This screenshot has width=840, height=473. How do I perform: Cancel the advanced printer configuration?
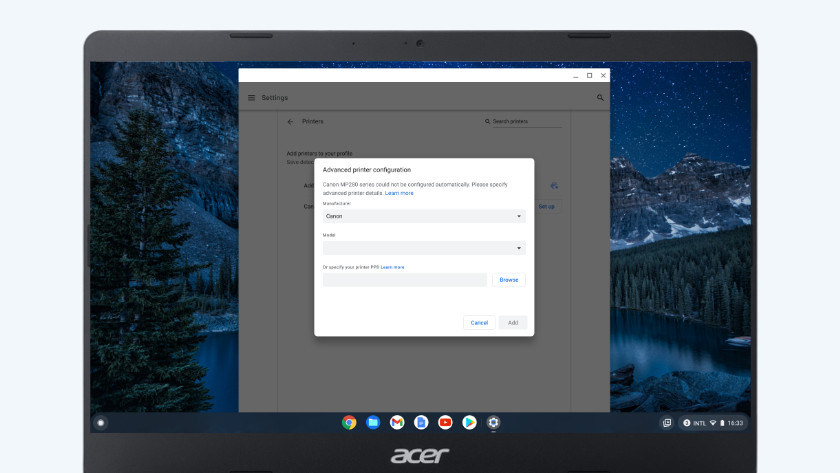pos(479,322)
